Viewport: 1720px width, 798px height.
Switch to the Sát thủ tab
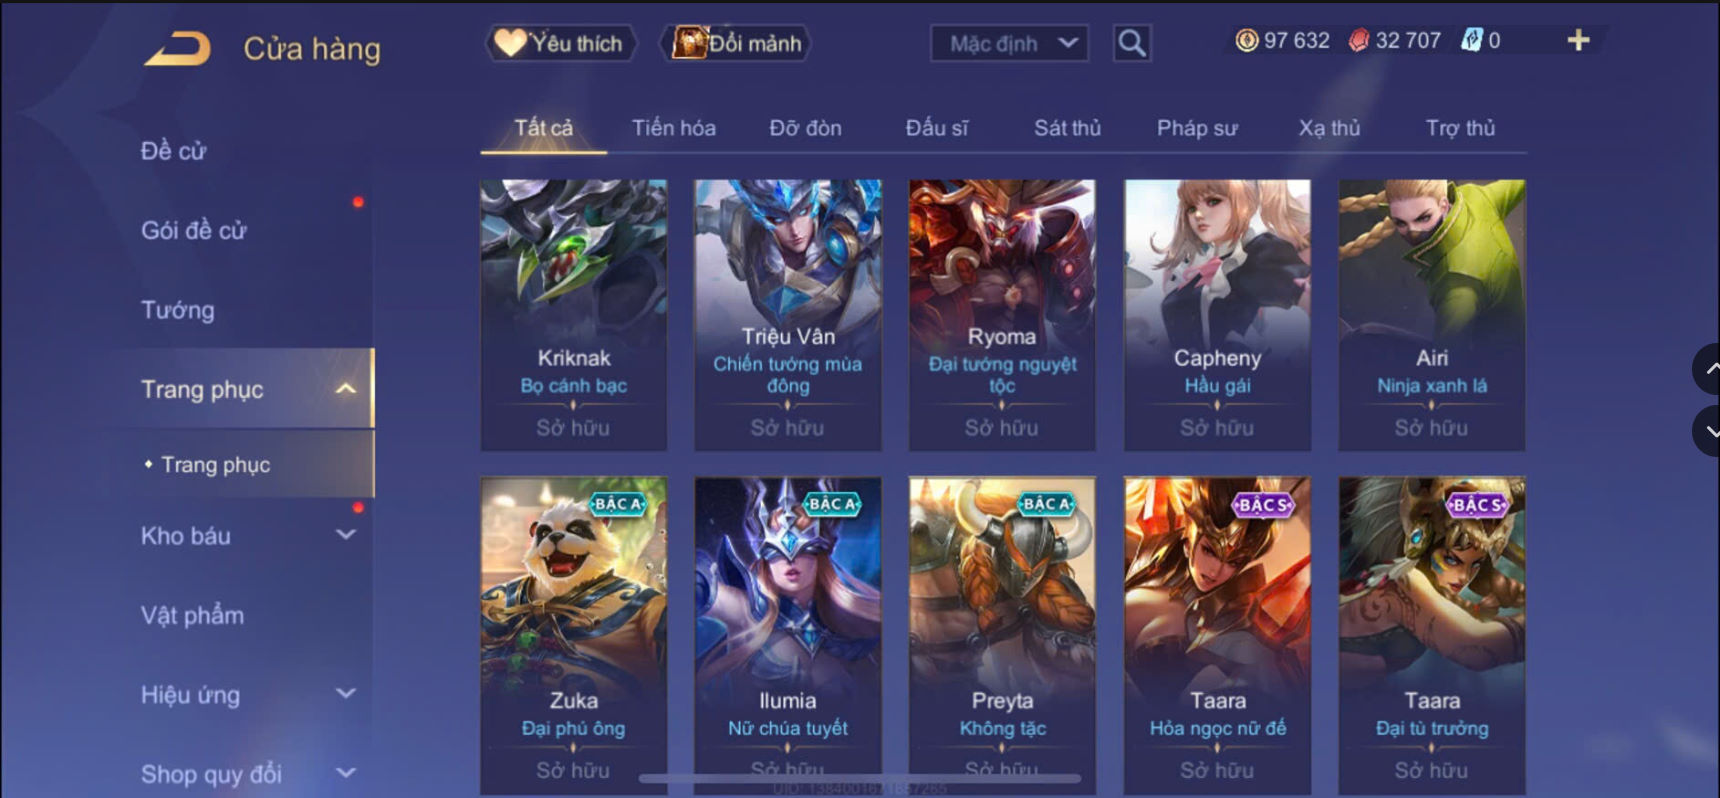pos(1067,128)
